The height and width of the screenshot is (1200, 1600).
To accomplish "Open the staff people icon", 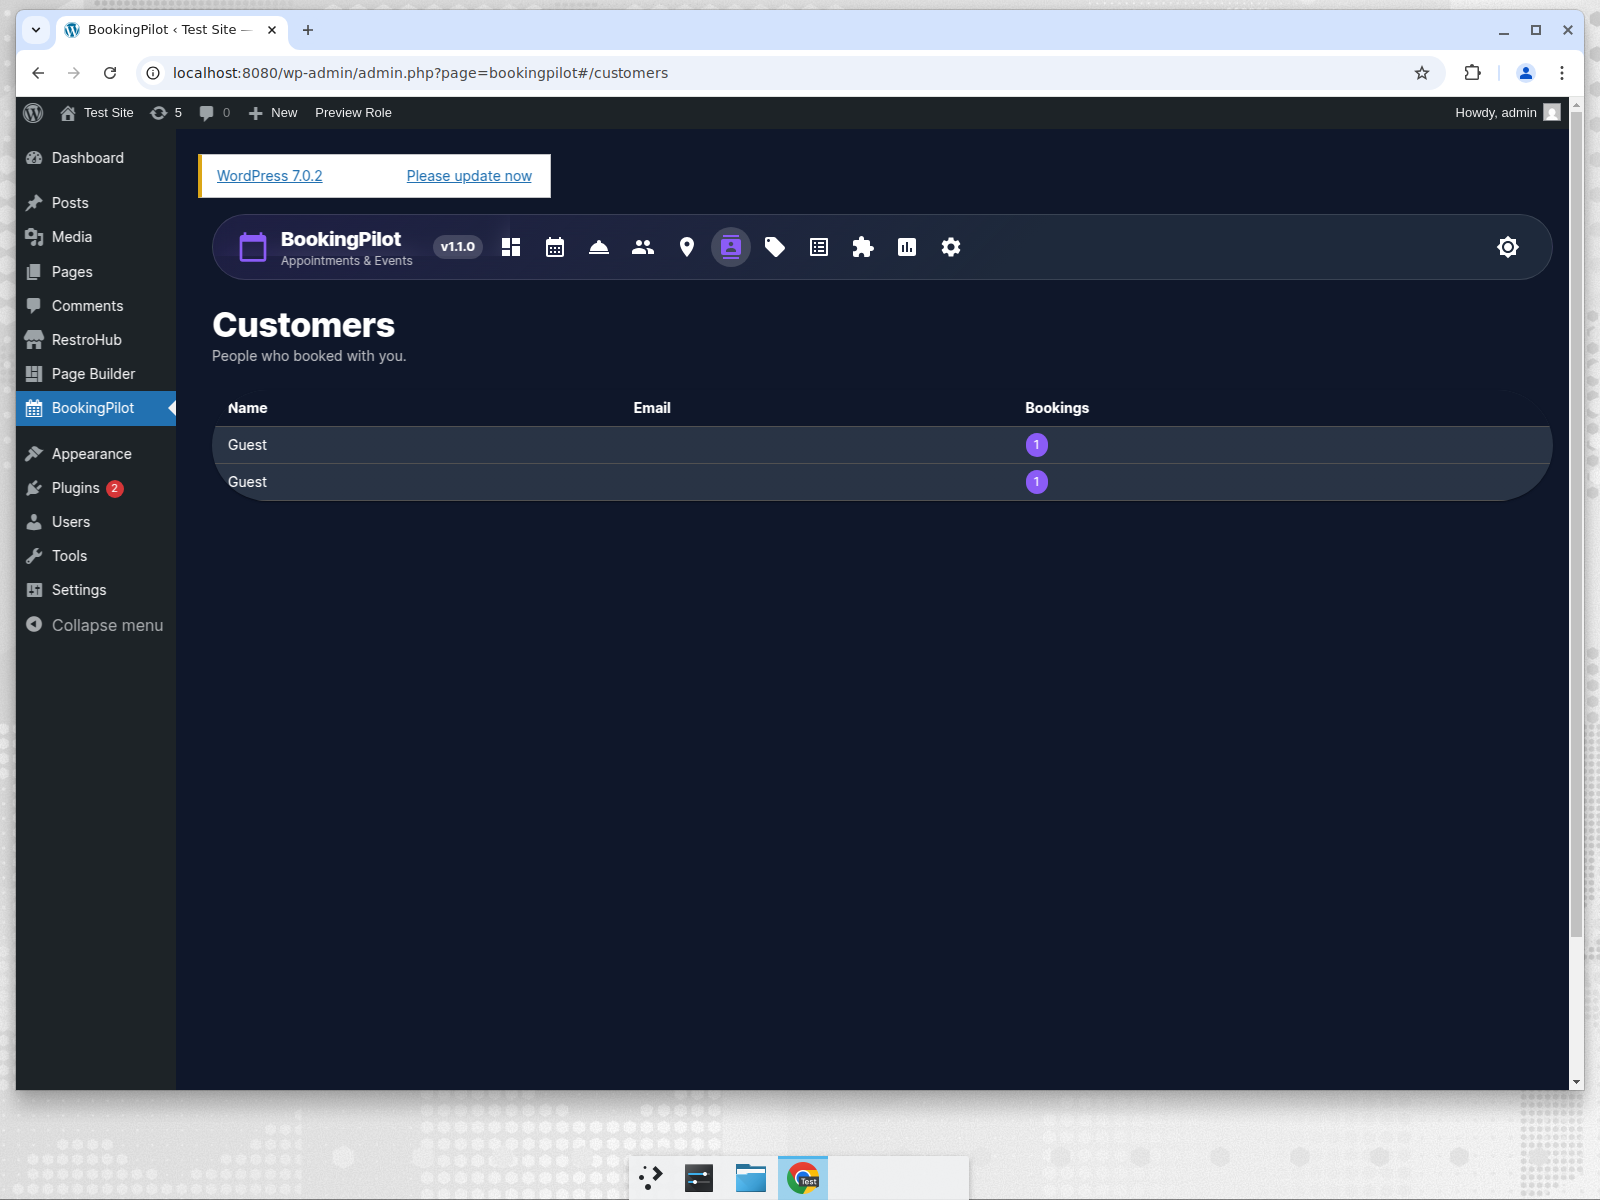I will 643,247.
